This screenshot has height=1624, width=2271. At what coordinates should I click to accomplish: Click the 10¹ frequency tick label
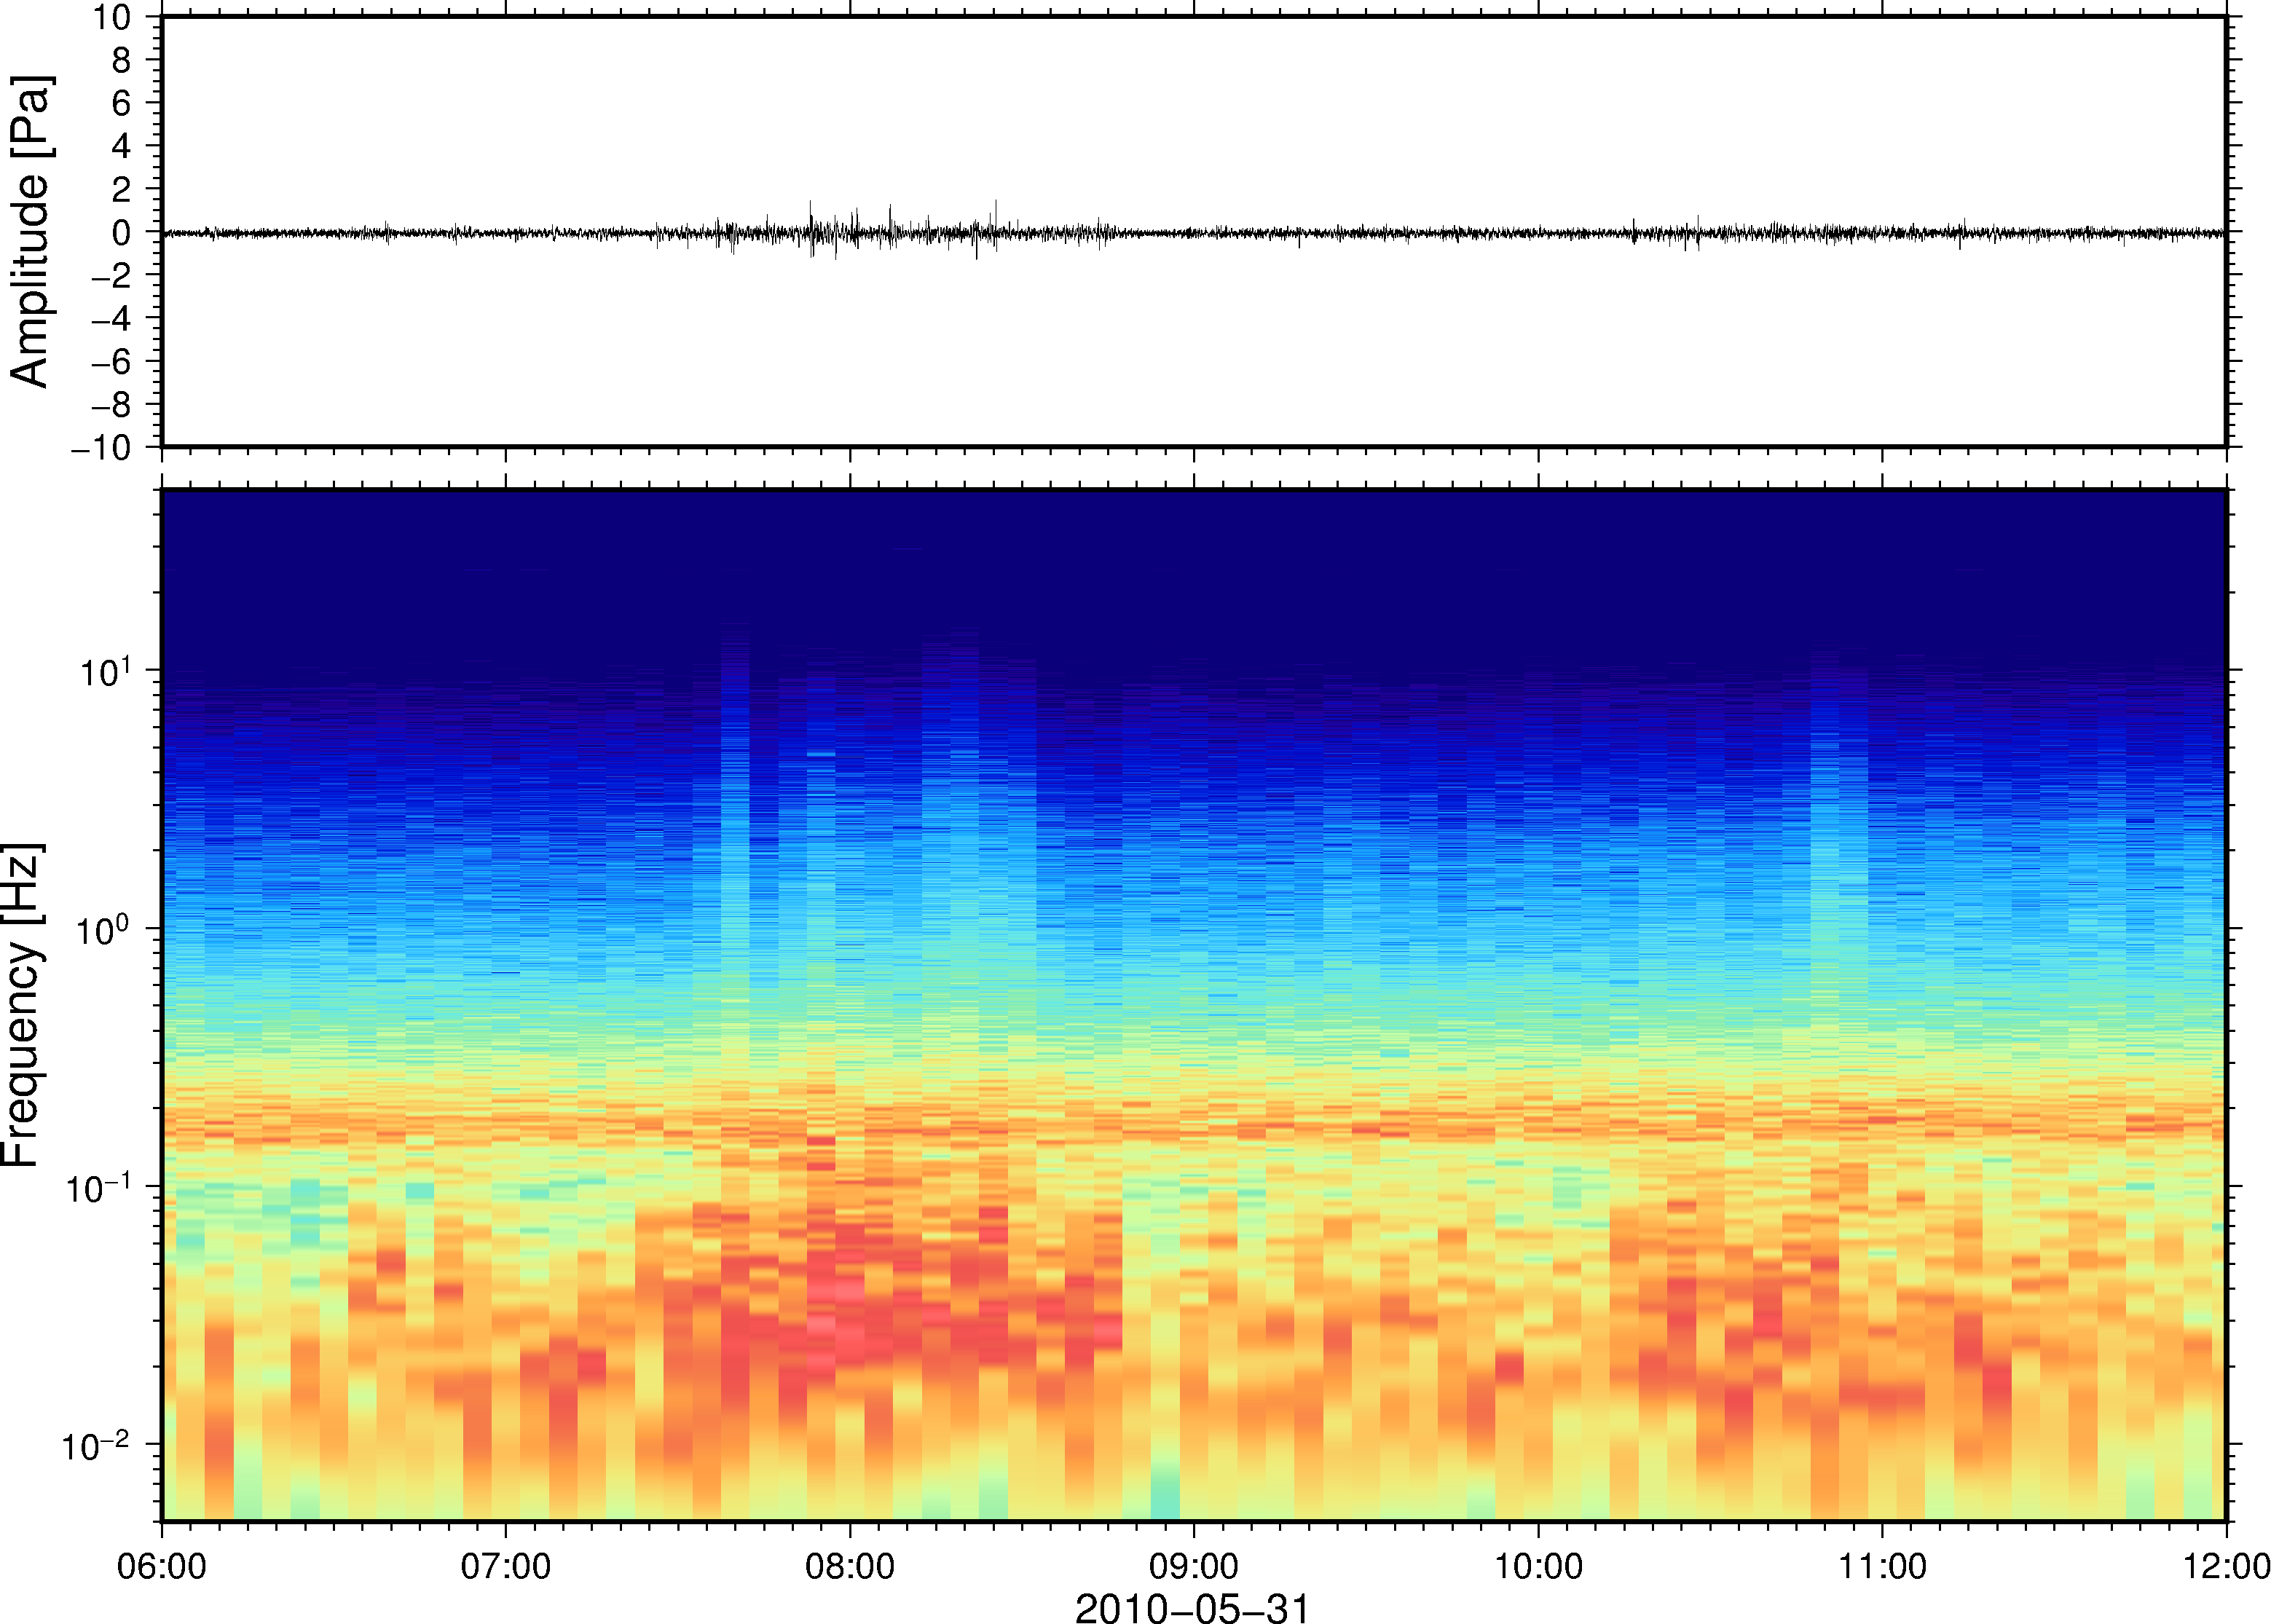105,671
